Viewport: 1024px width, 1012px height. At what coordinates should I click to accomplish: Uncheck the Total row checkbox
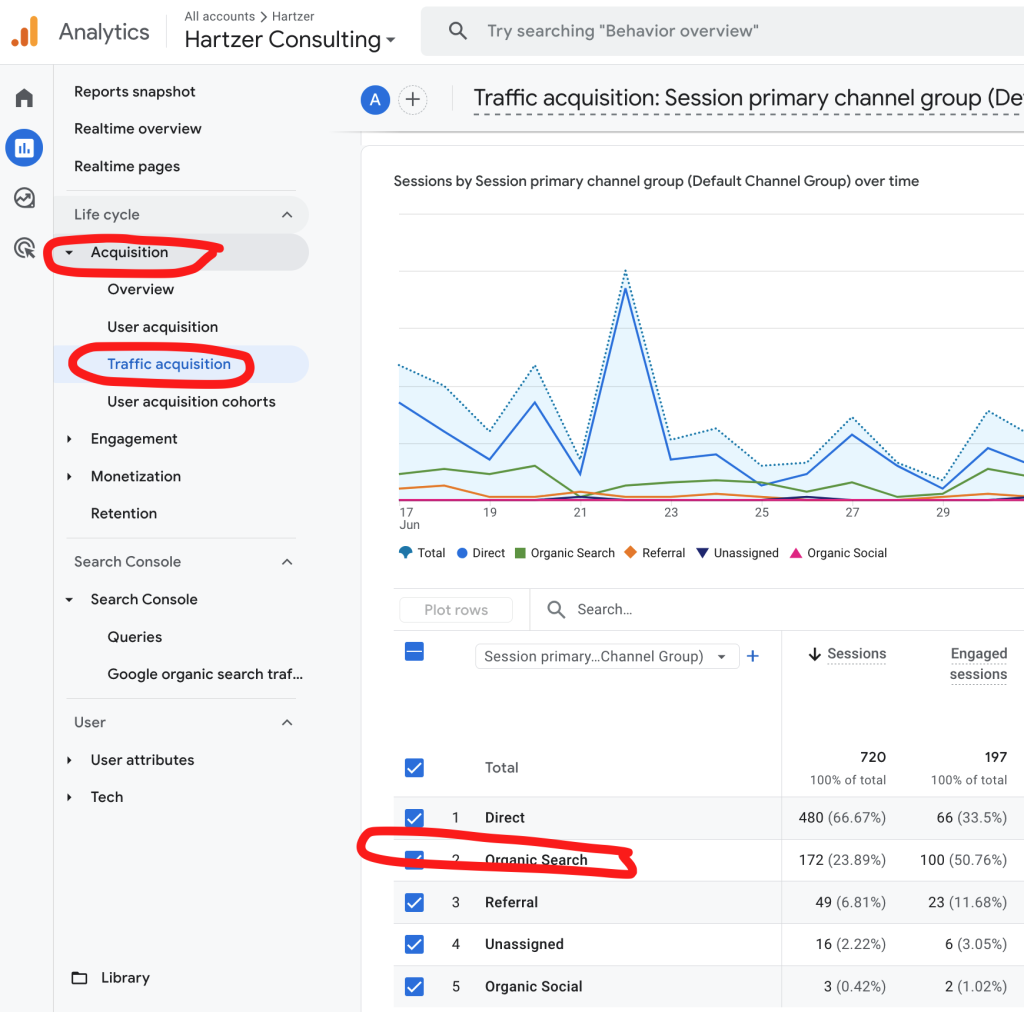coord(414,767)
